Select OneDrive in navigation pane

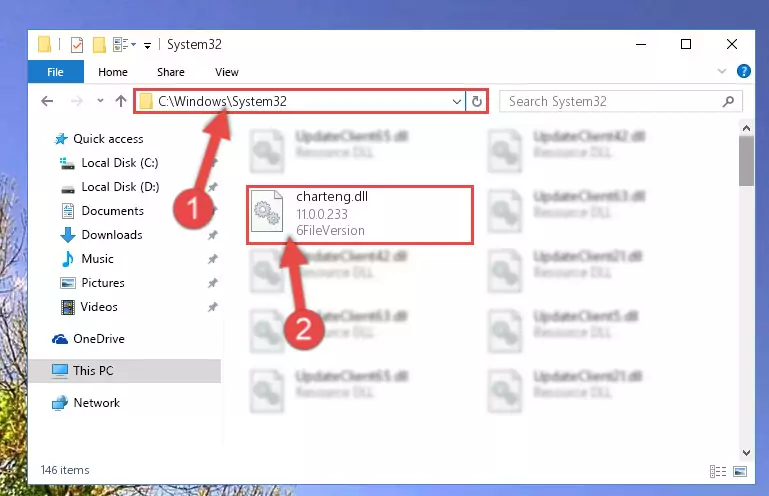coord(88,339)
